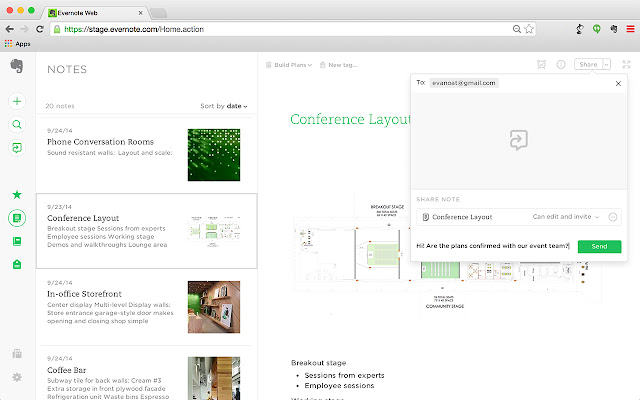Close the share panel with X
The height and width of the screenshot is (400, 640).
coord(618,84)
